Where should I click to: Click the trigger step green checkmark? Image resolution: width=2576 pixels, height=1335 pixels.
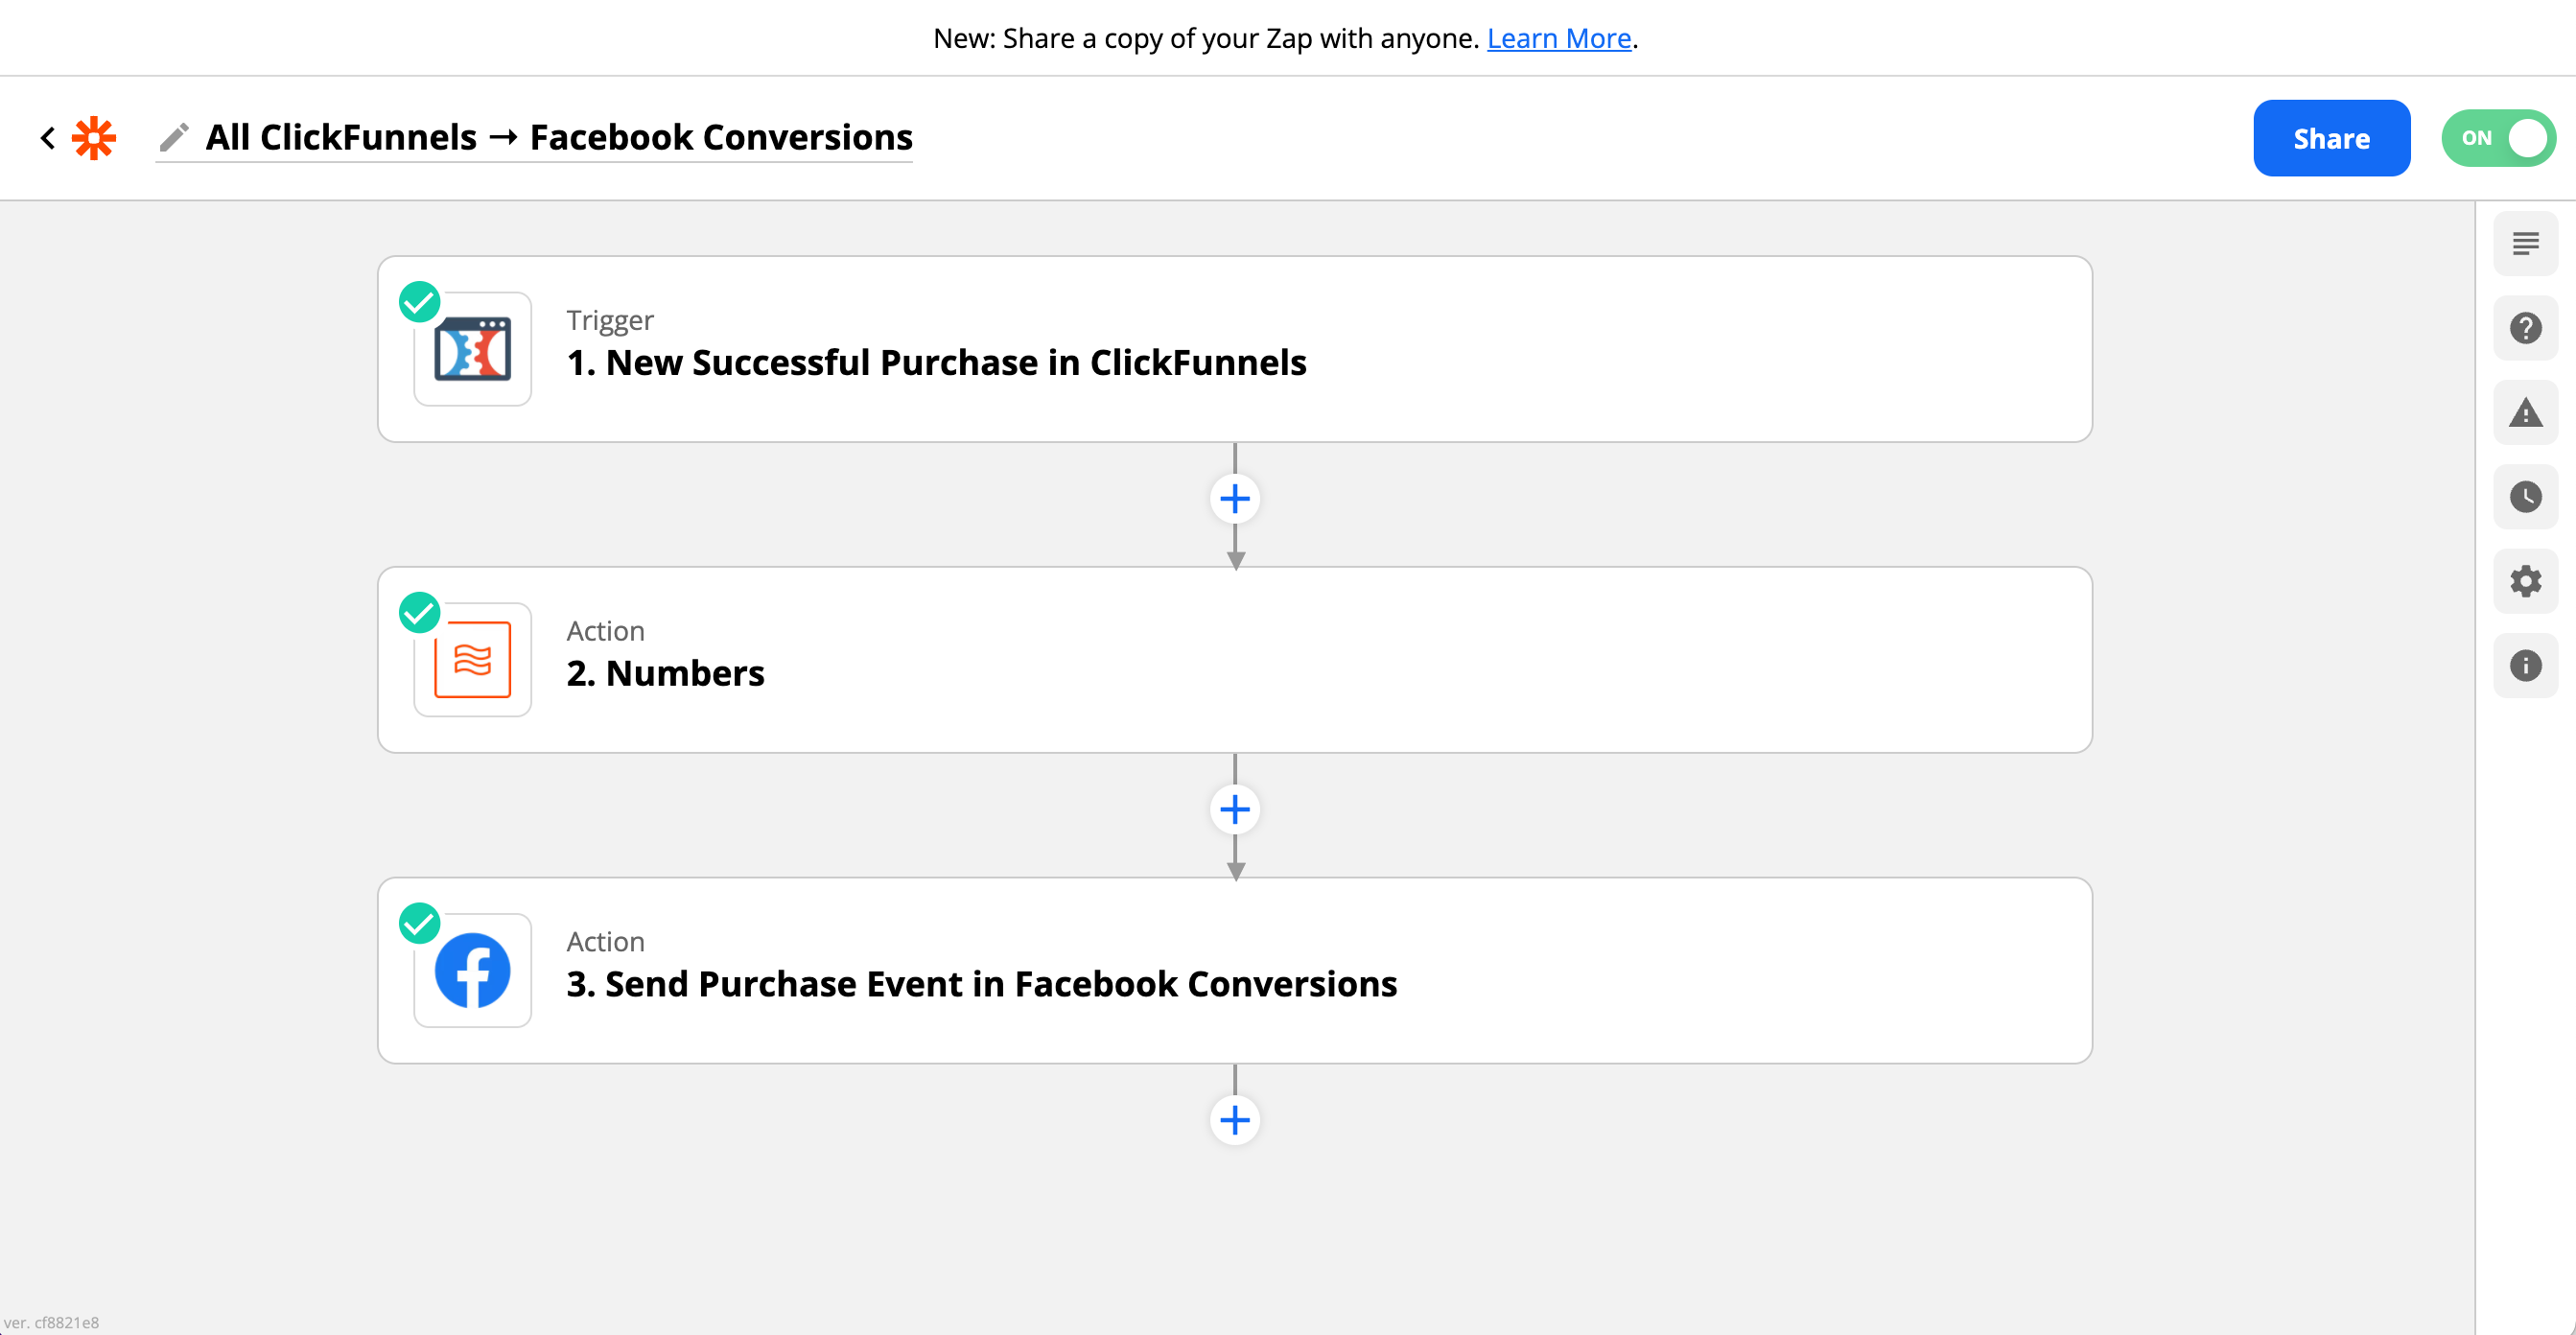click(x=420, y=302)
